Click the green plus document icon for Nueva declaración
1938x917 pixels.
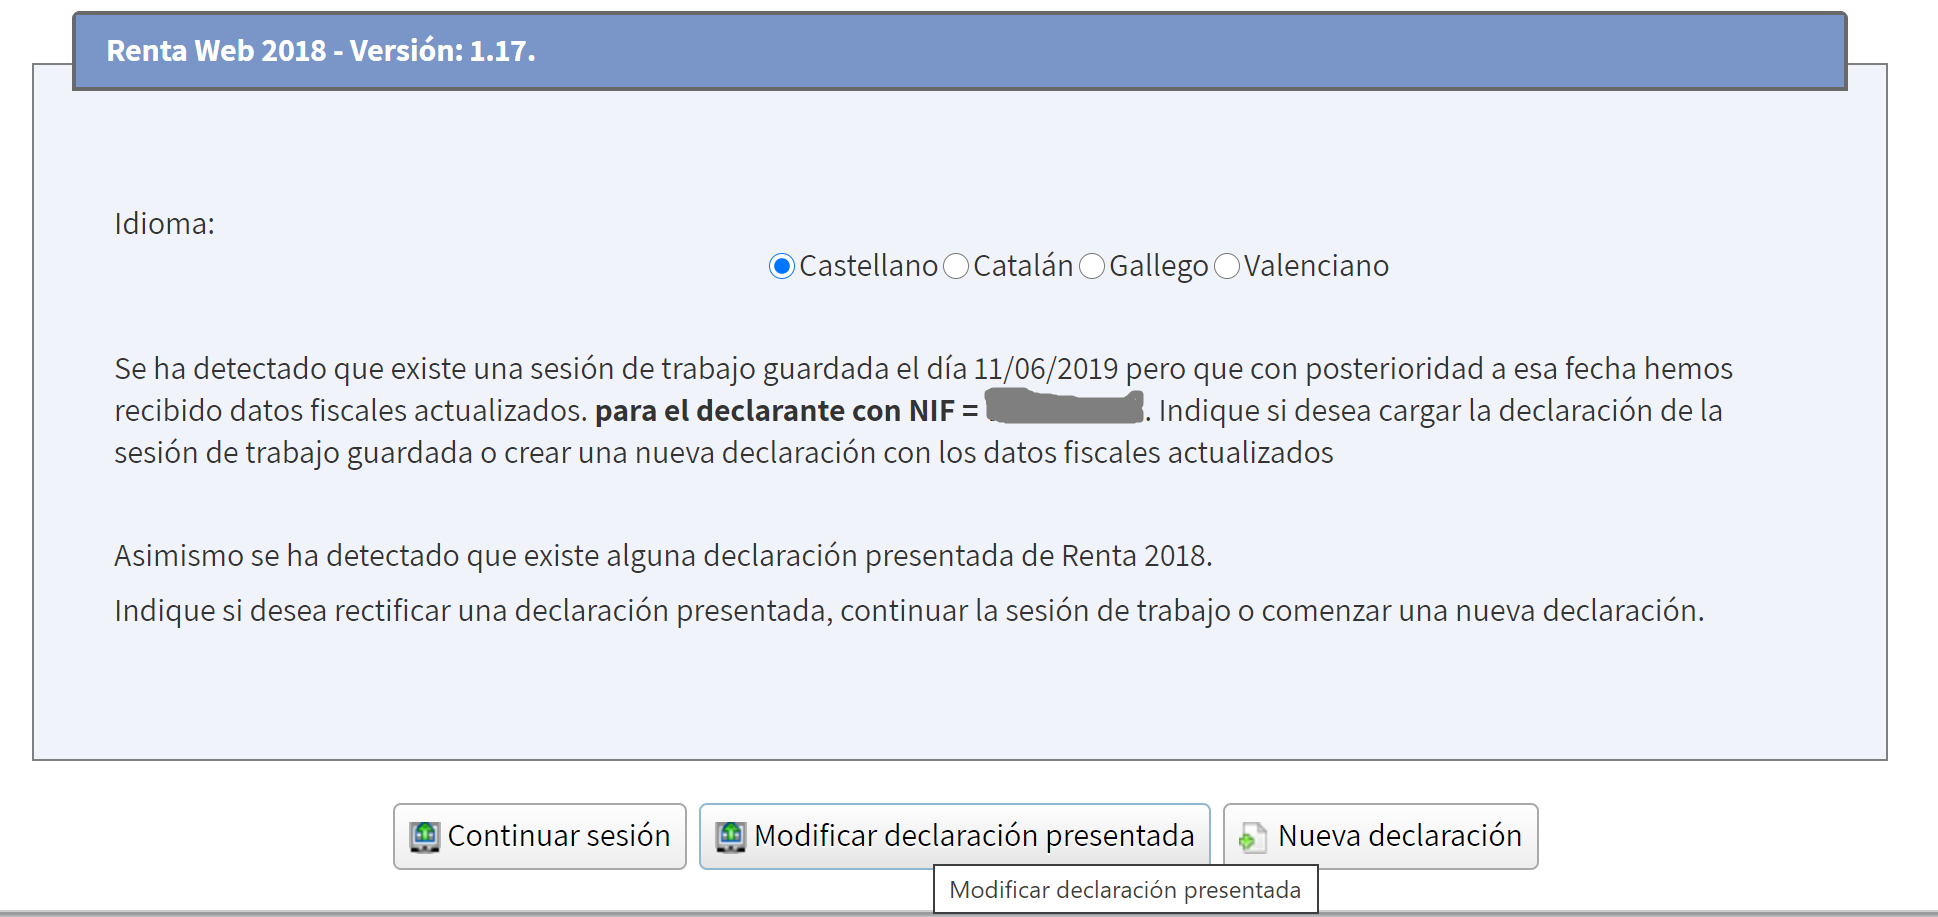click(x=1252, y=836)
